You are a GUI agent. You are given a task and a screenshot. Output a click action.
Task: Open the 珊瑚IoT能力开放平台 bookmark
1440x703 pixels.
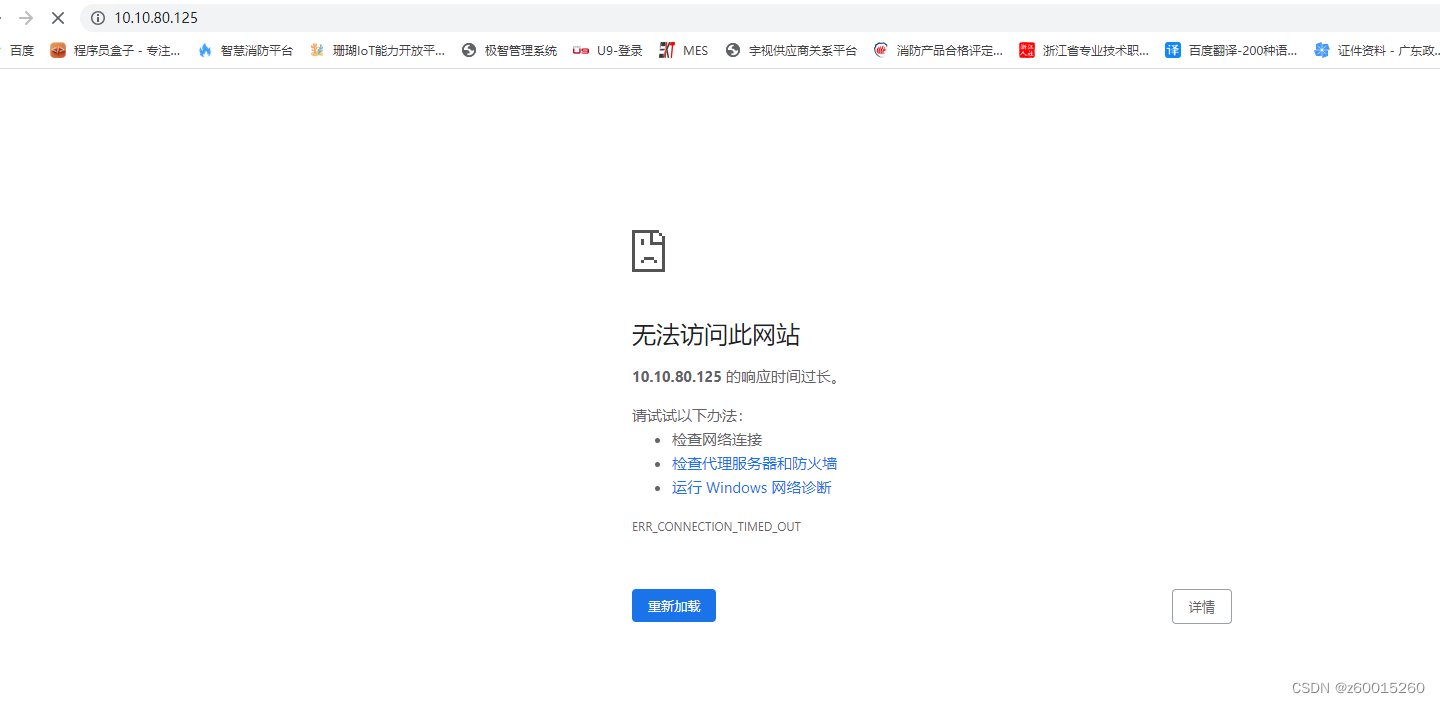(377, 50)
